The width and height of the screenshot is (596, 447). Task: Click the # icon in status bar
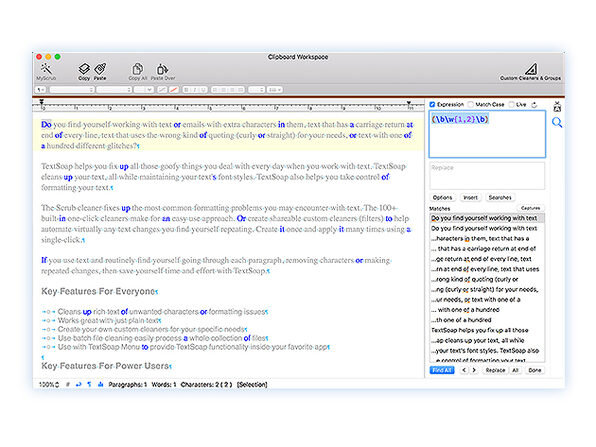(68, 385)
